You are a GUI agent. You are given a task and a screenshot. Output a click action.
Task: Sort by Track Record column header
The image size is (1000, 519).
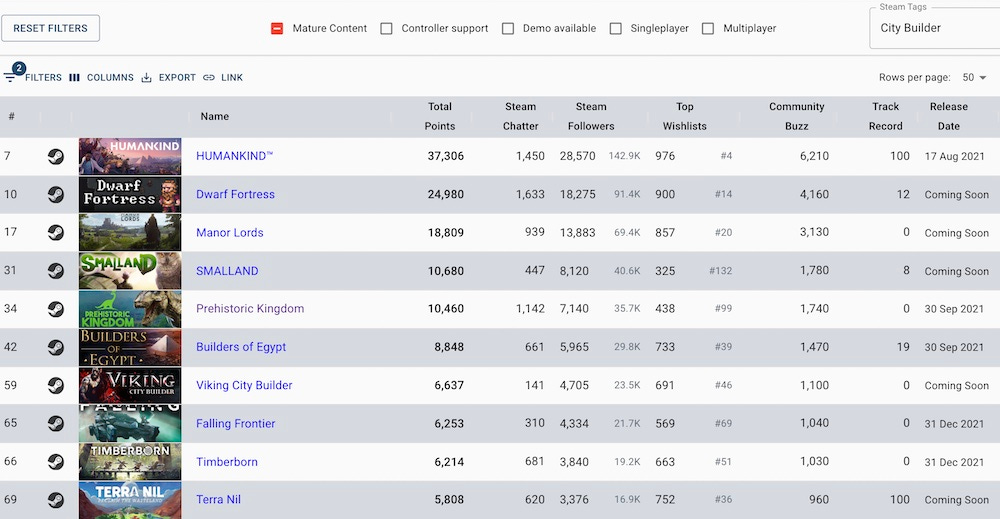tap(885, 116)
